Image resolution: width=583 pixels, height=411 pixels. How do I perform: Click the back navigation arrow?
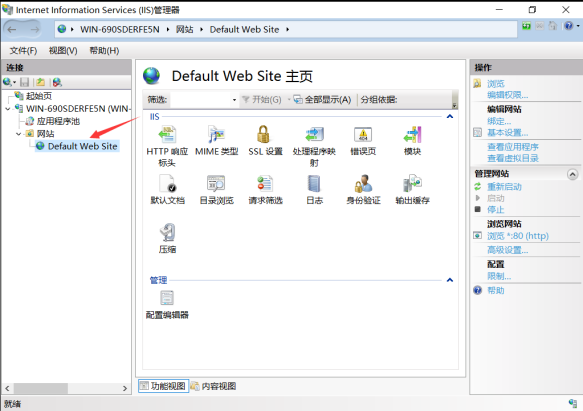click(12, 29)
